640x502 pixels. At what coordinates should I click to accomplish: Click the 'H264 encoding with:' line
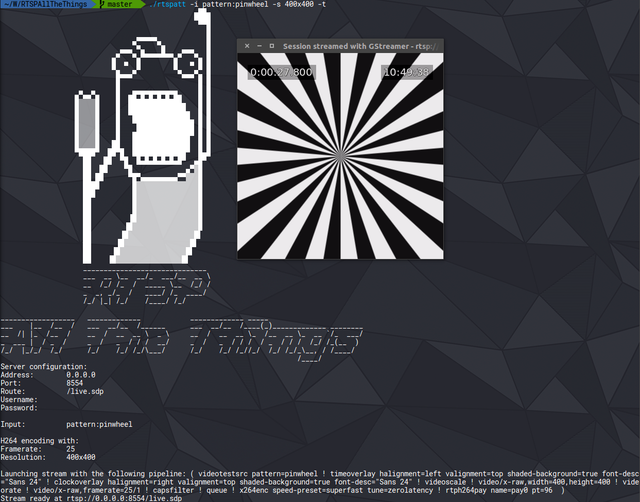pyautogui.click(x=40, y=440)
